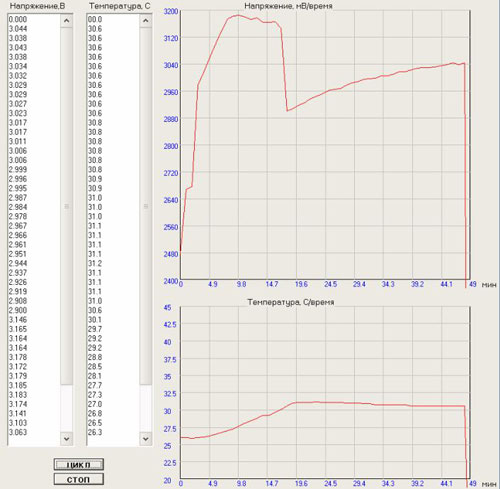Click the СТОП button
Viewport: 500px width, 489px height.
pyautogui.click(x=79, y=479)
